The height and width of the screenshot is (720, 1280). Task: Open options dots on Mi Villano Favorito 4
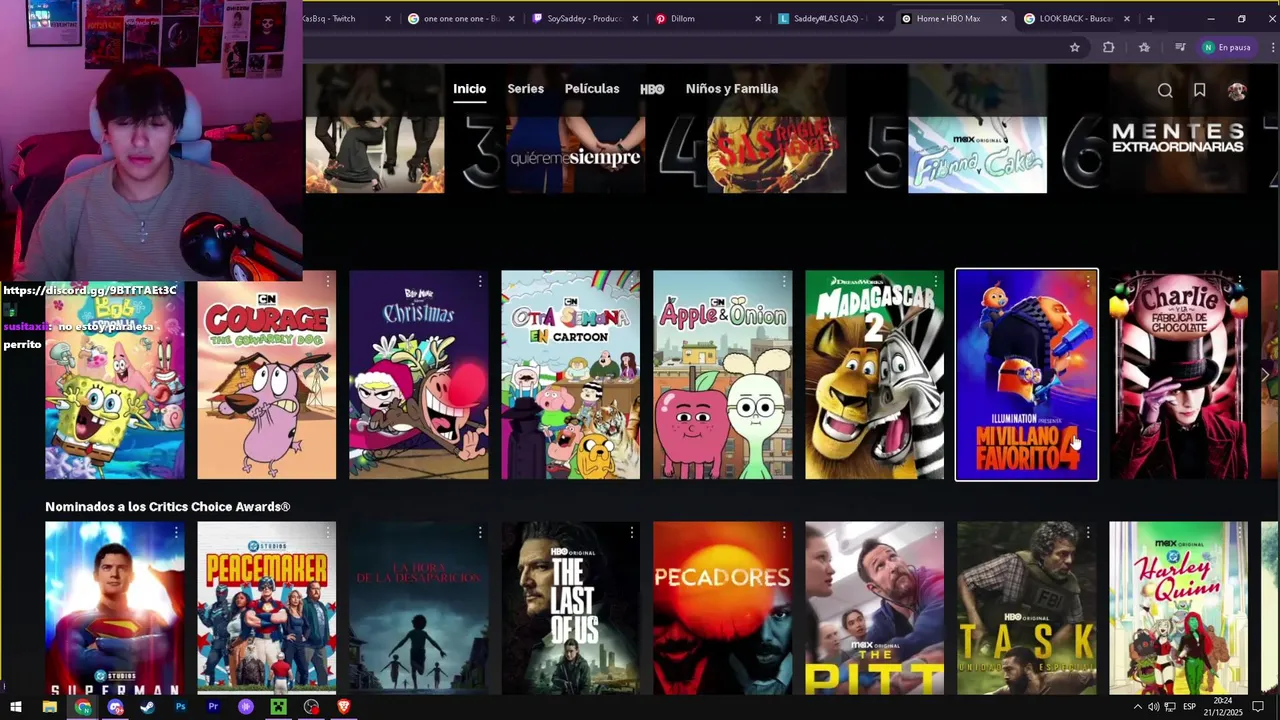(1088, 282)
